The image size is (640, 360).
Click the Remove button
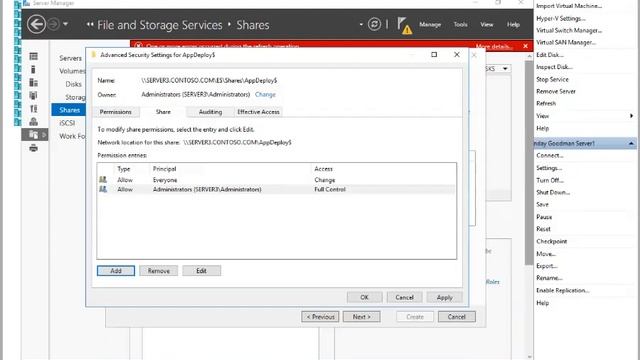click(158, 271)
